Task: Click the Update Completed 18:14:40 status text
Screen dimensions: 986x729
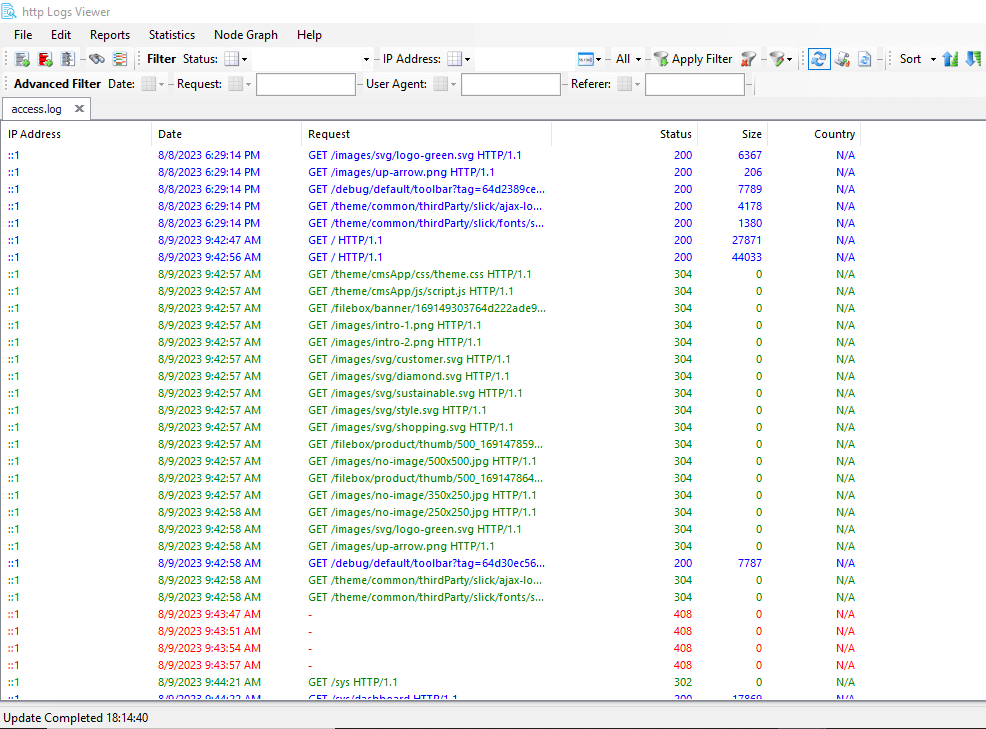Action: coord(76,718)
